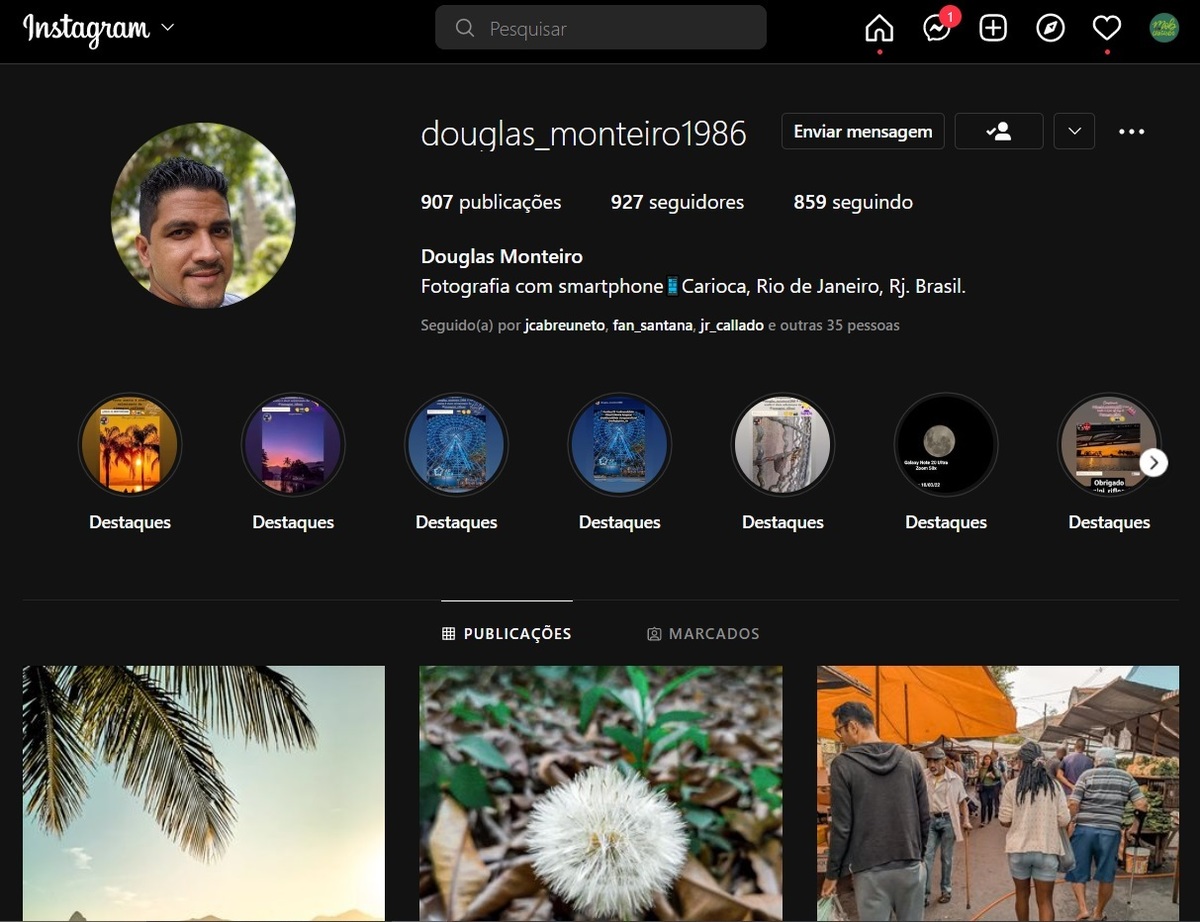Click the Enviar mensagem button
Image resolution: width=1200 pixels, height=922 pixels.
[862, 131]
